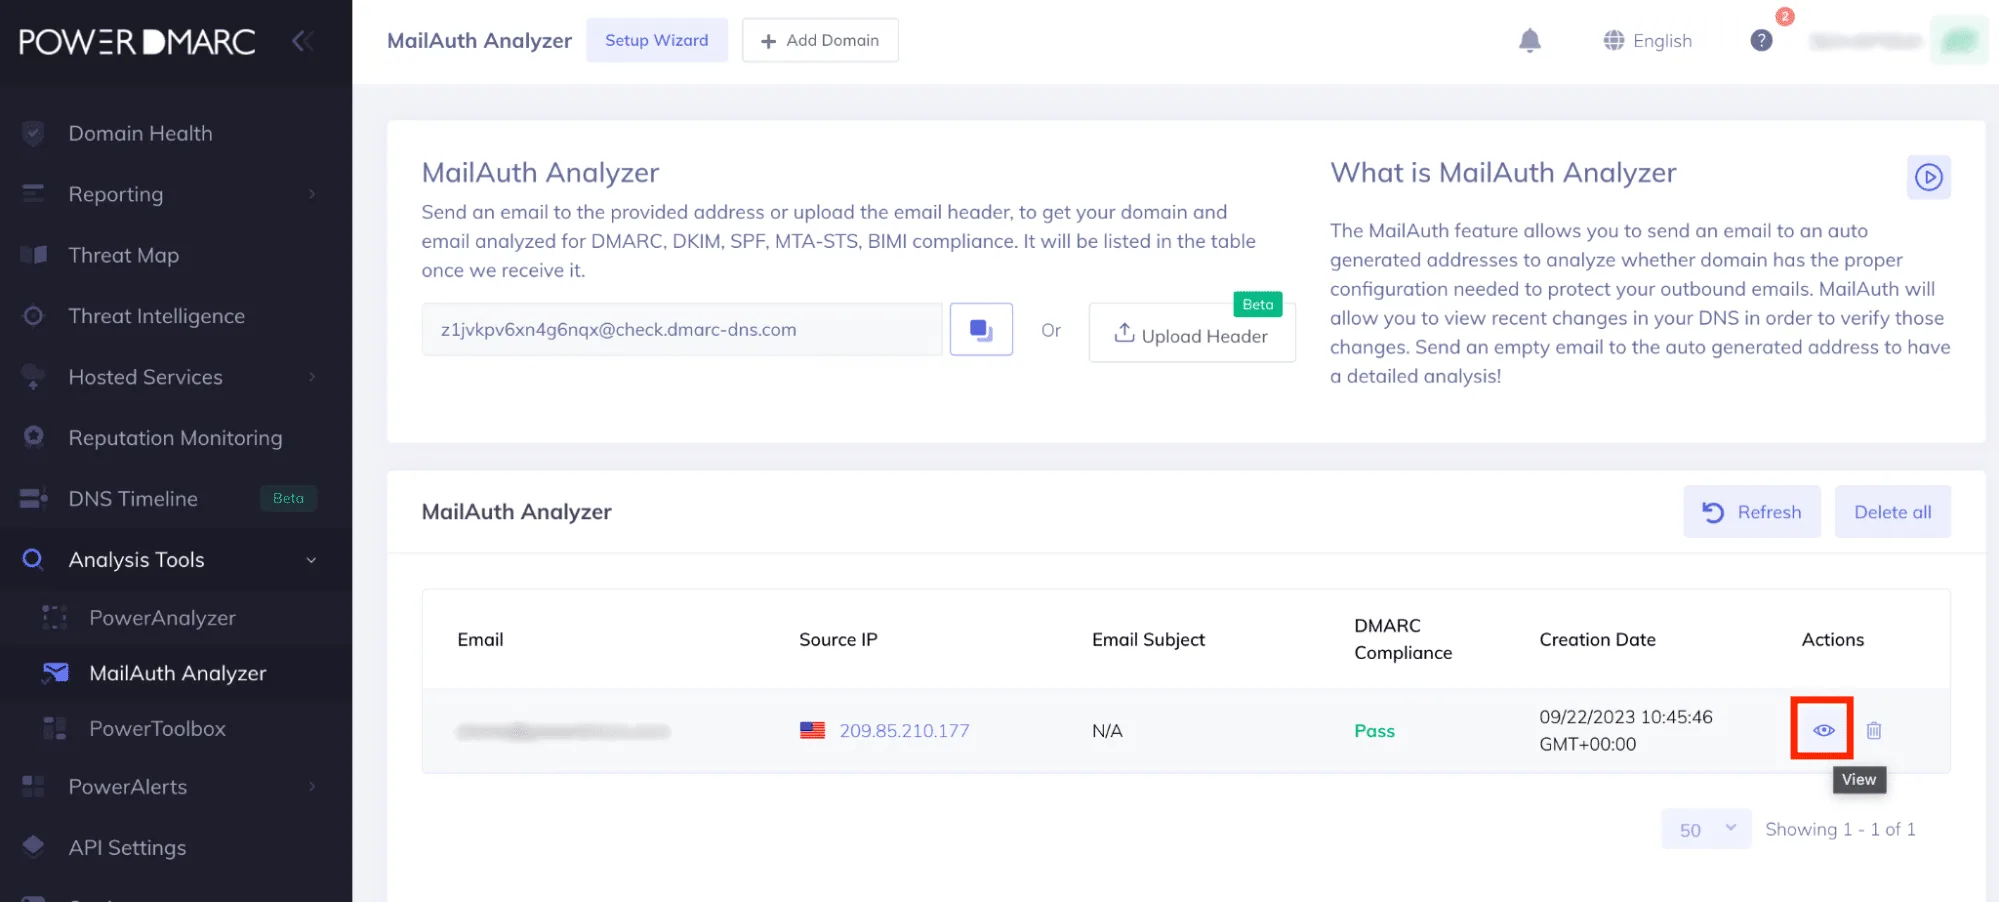Viewport: 1999px width, 902px height.
Task: Collapse the Analysis Tools chevron
Action: click(311, 560)
